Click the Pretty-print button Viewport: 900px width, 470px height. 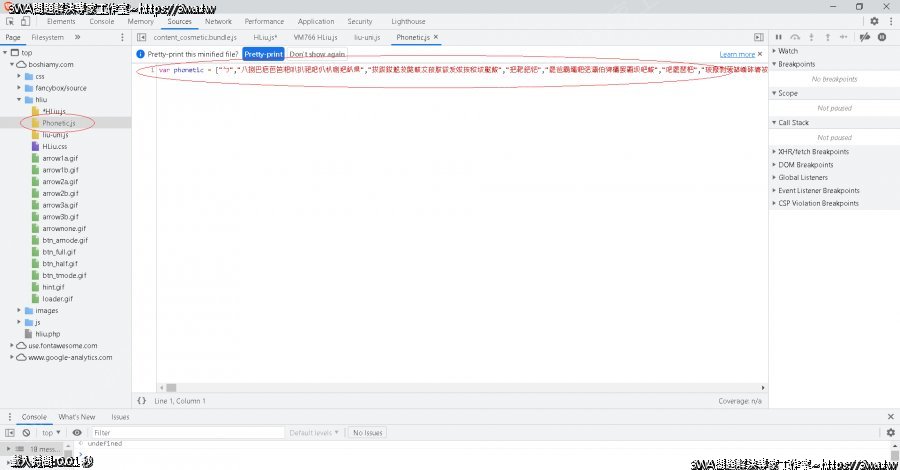pyautogui.click(x=263, y=54)
